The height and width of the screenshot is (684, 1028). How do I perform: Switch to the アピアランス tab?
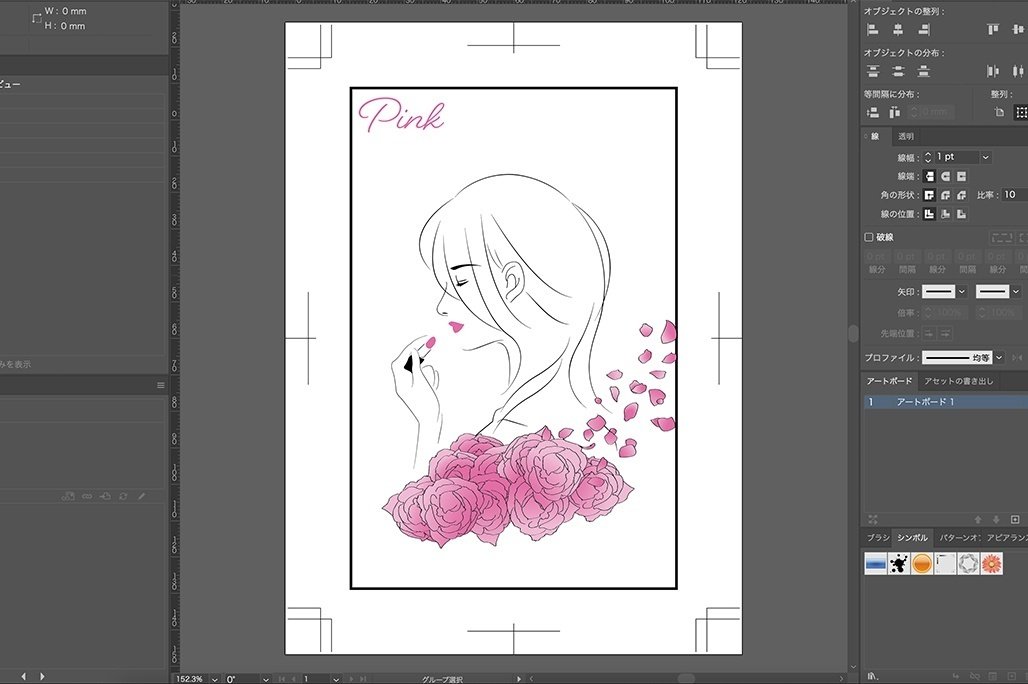(1006, 538)
